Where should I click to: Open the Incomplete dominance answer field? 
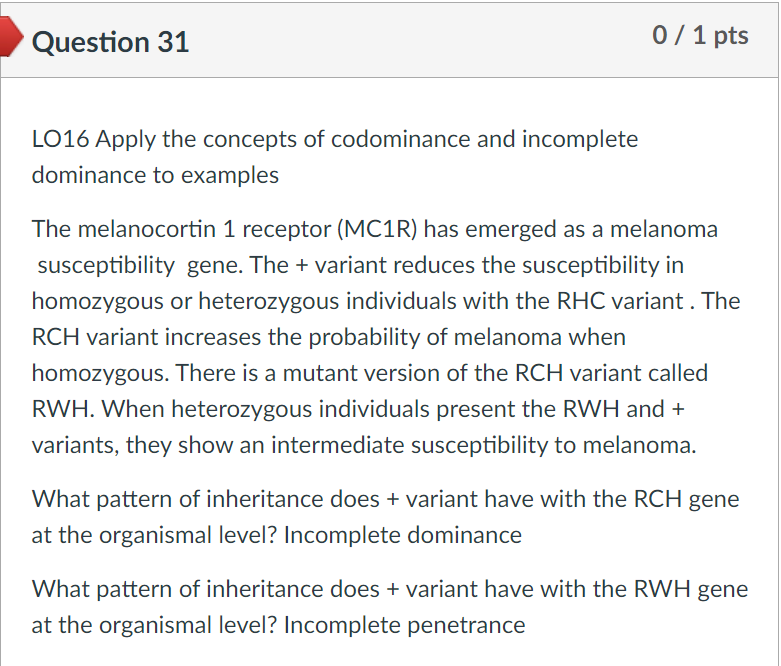402,535
